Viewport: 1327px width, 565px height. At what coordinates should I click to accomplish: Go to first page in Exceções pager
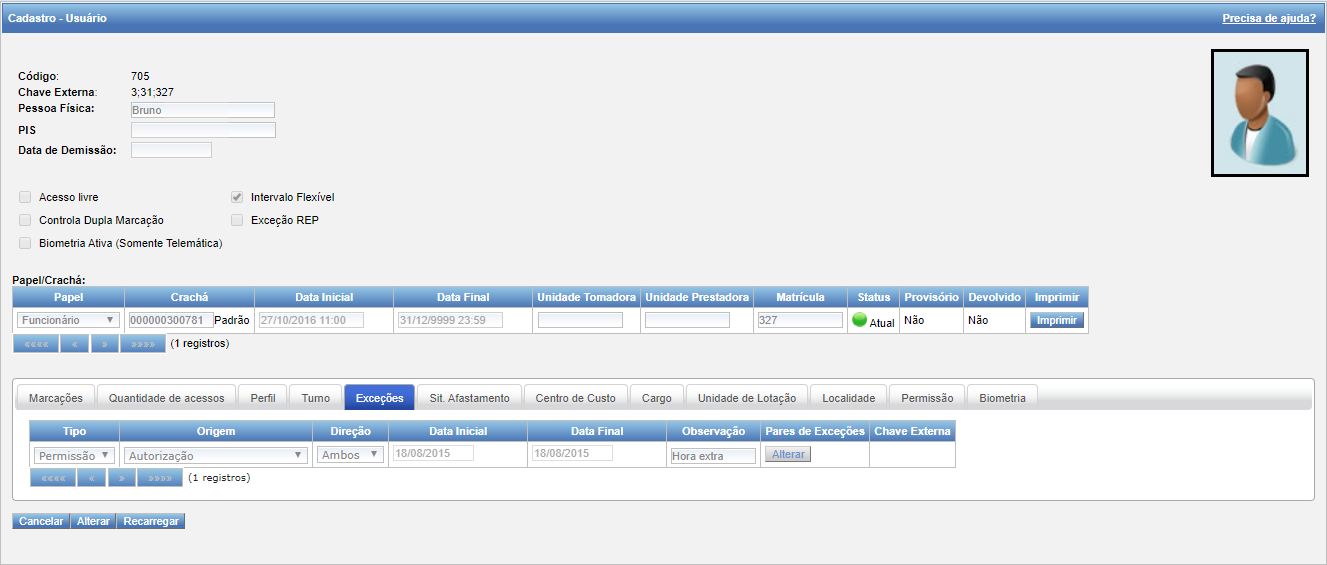(52, 478)
